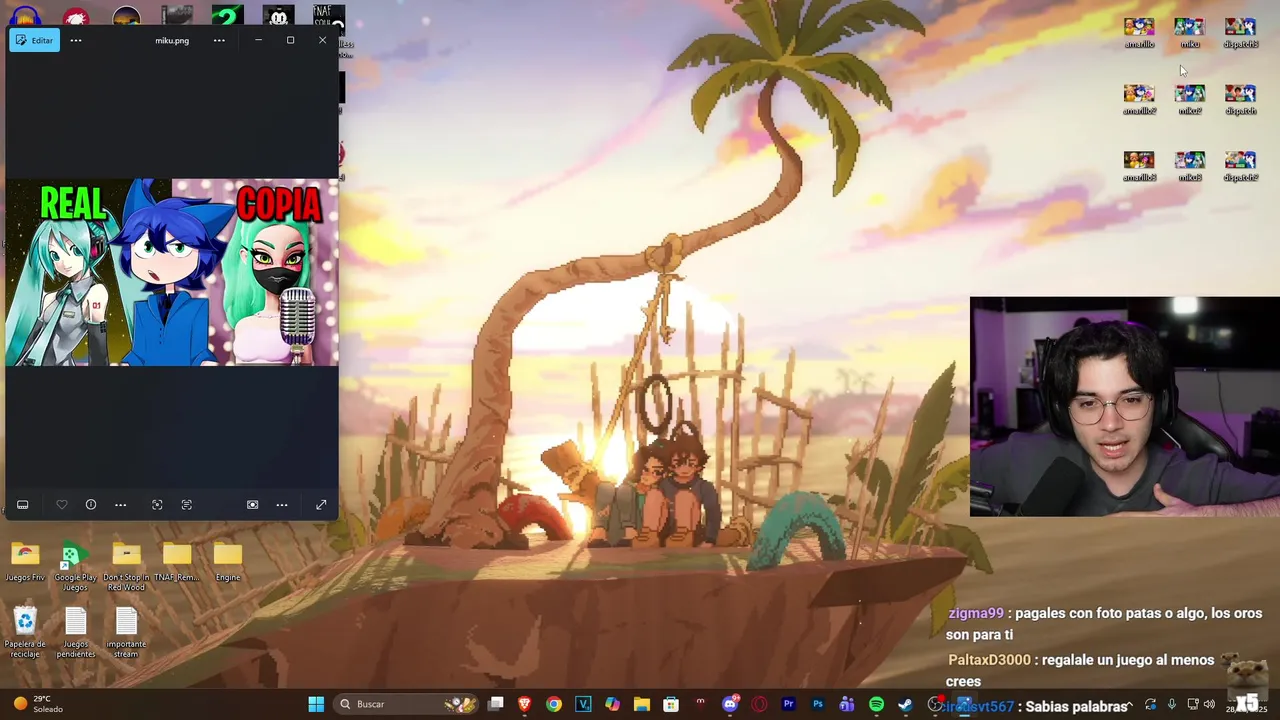1280x720 pixels.
Task: Open Discord from taskbar
Action: coord(730,704)
